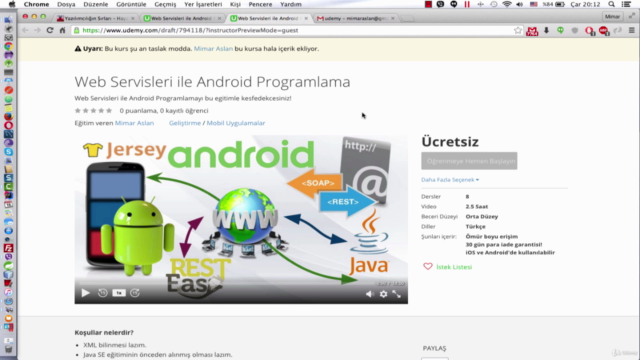Reload the Udemy page

tap(50, 31)
